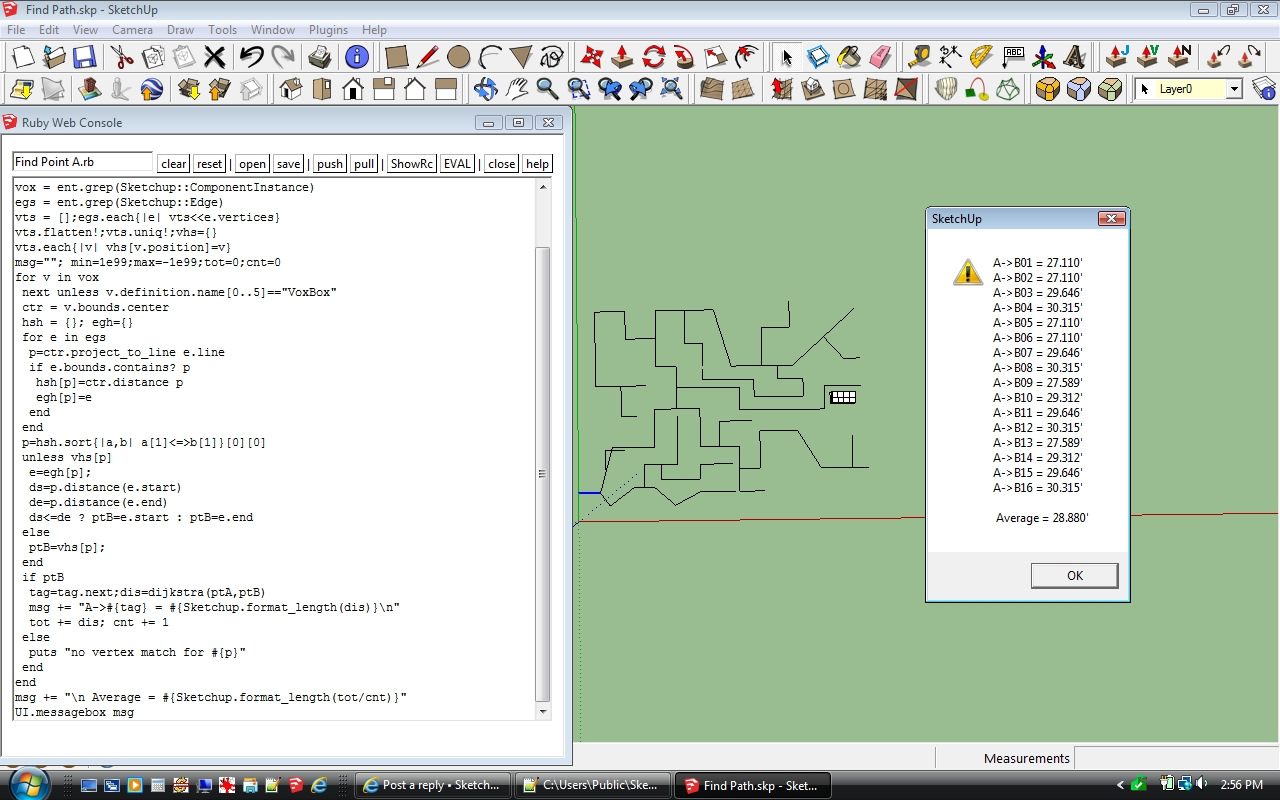Open the Layer0 layer dropdown
The image size is (1280, 800).
coord(1234,89)
